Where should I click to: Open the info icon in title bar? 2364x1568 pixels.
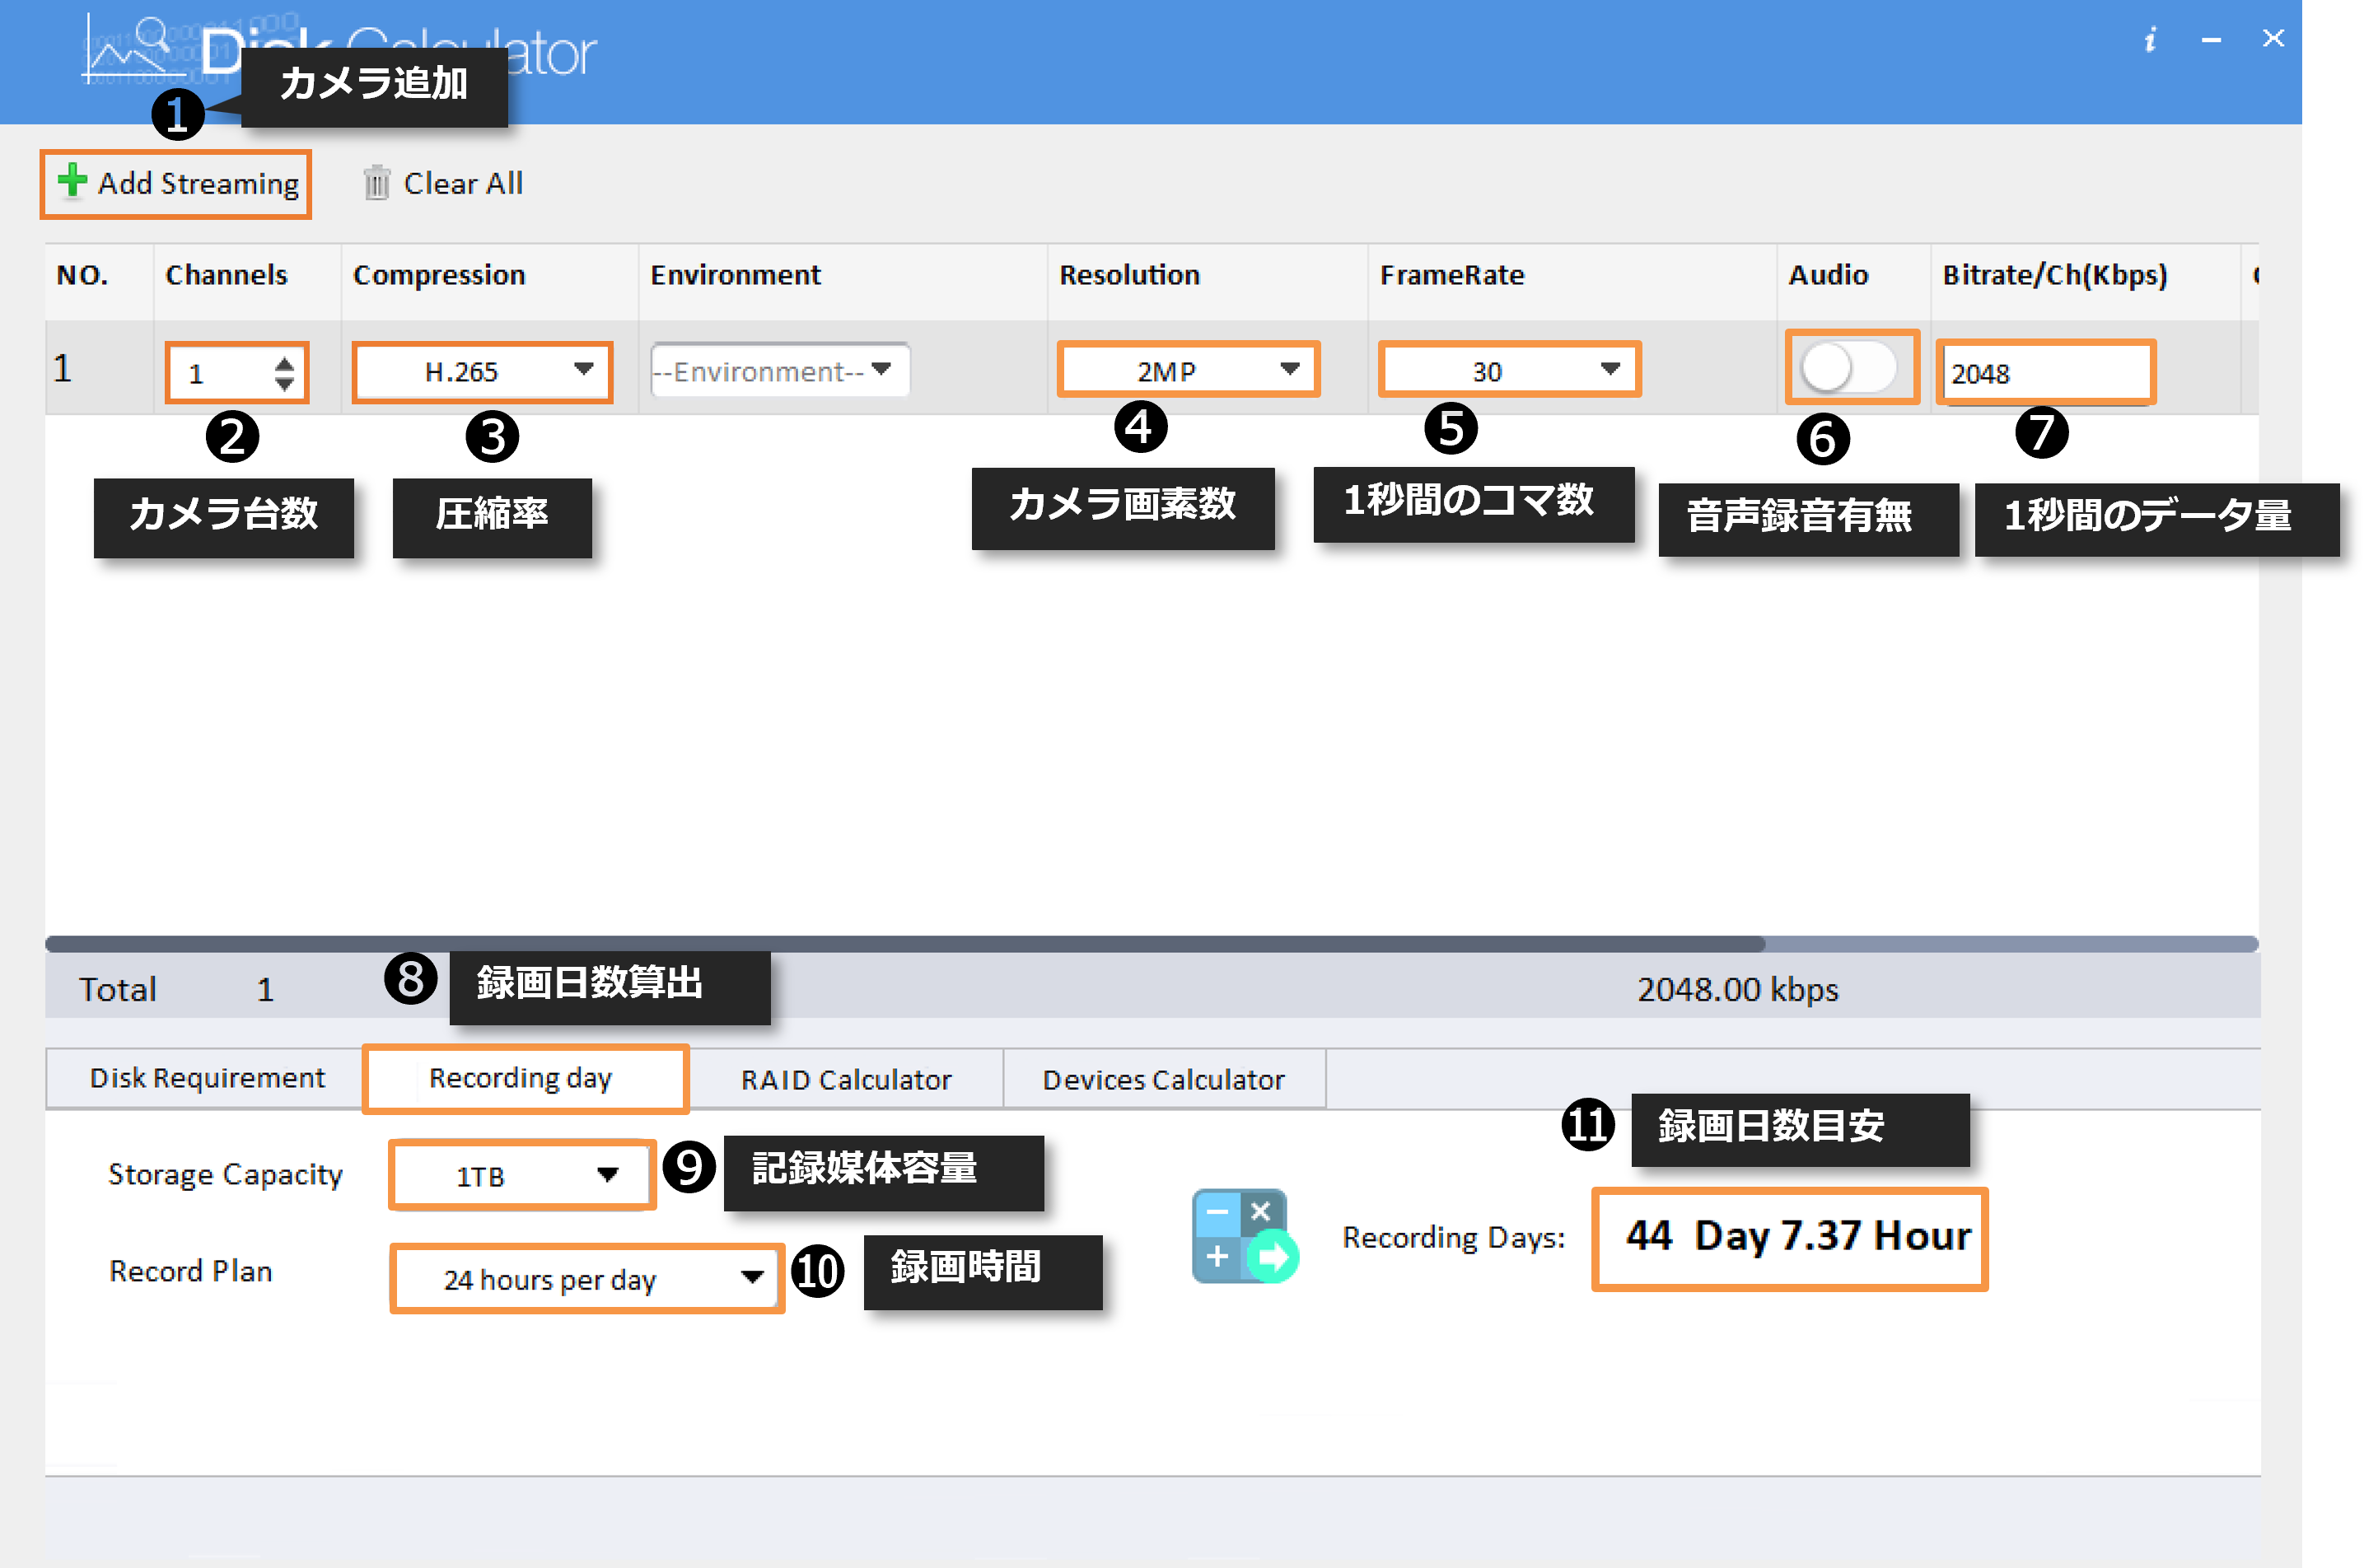[x=2150, y=40]
